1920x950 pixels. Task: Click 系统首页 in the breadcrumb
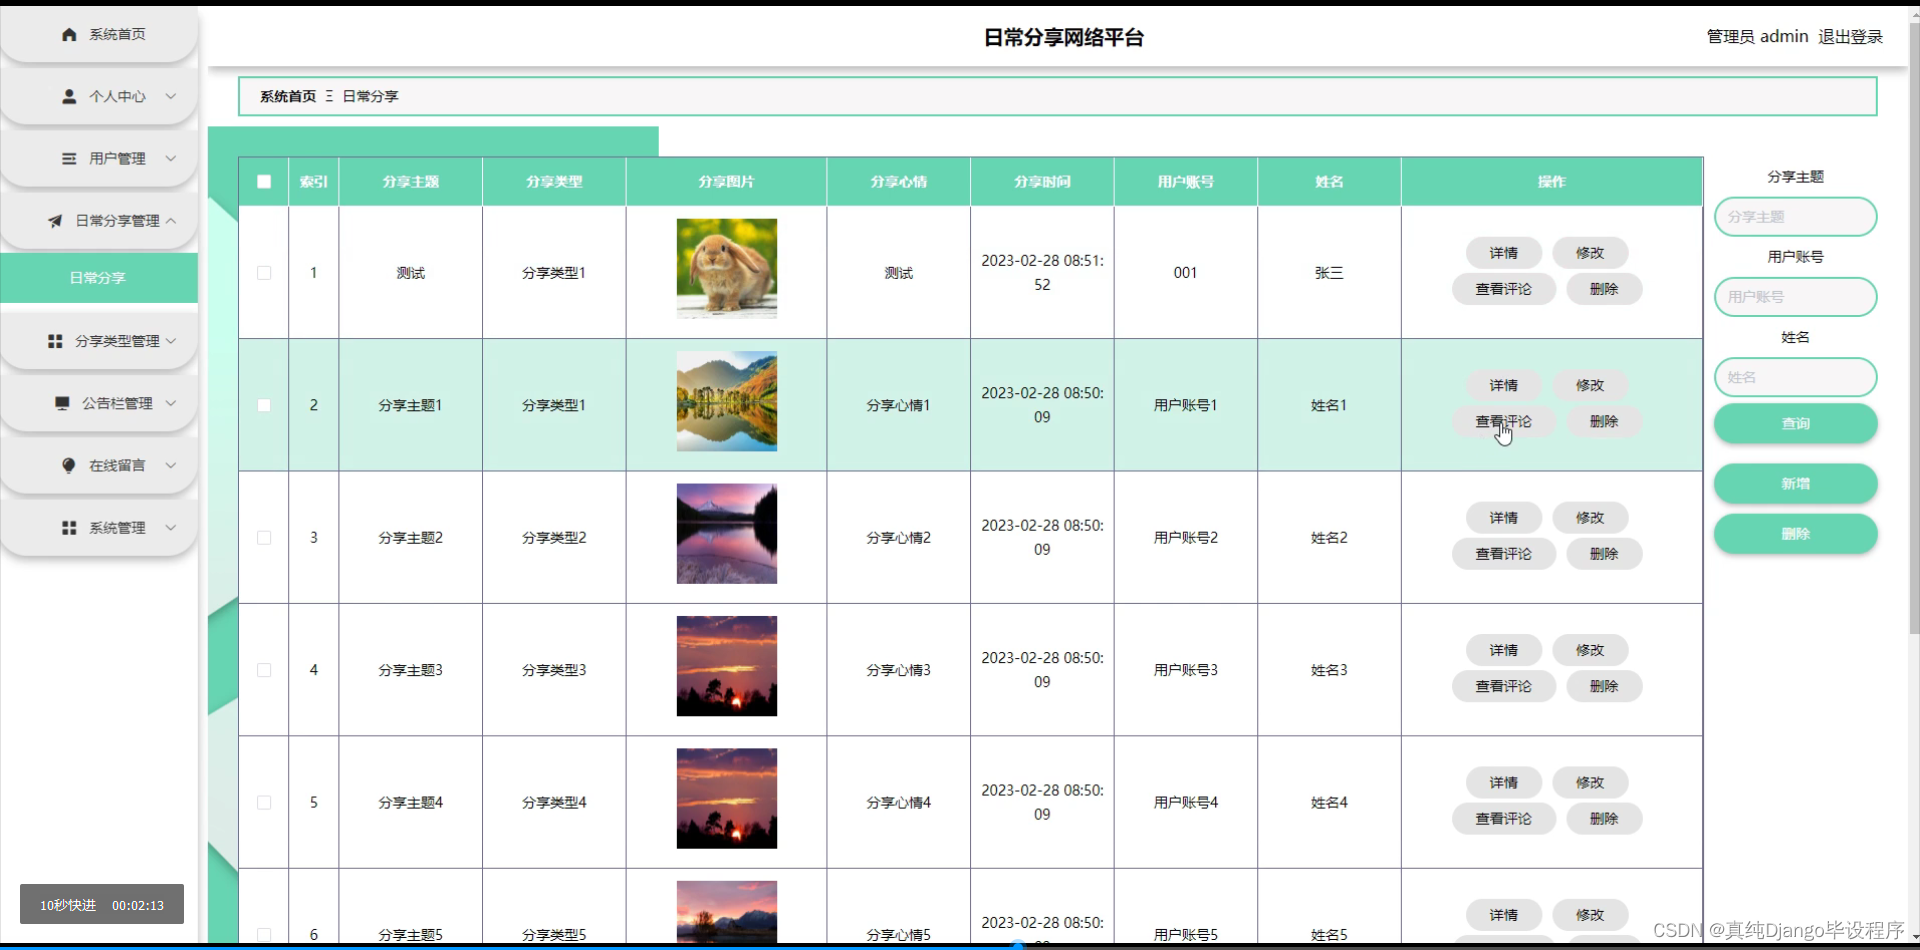(286, 96)
